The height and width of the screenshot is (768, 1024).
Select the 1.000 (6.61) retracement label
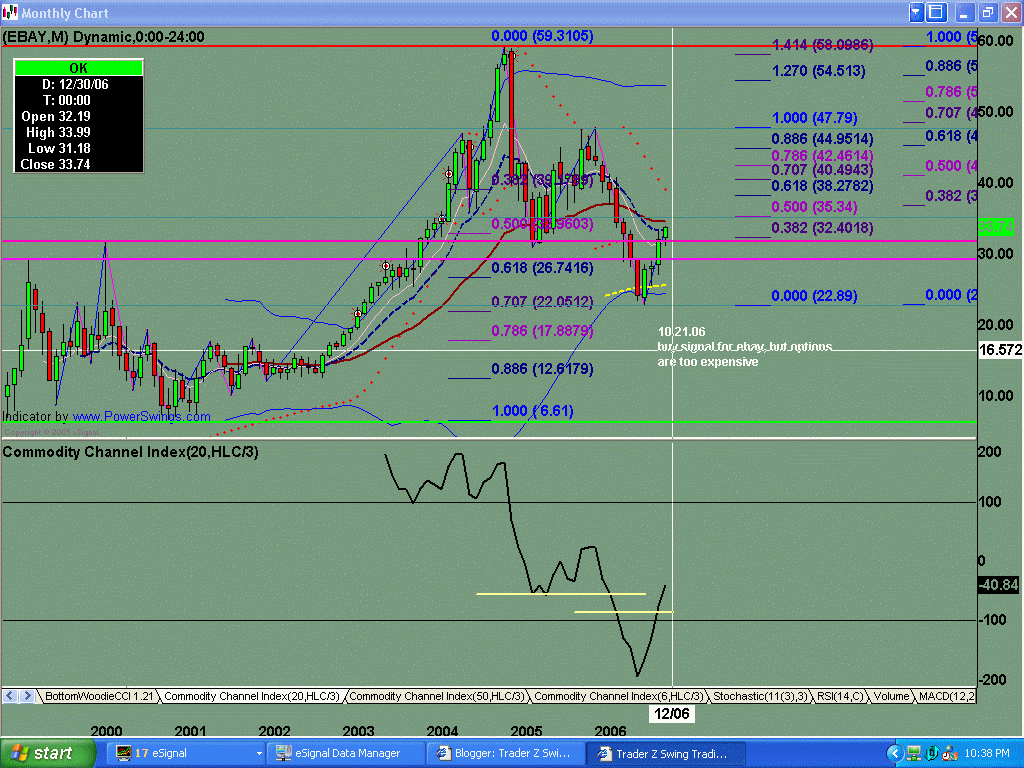[x=532, y=411]
